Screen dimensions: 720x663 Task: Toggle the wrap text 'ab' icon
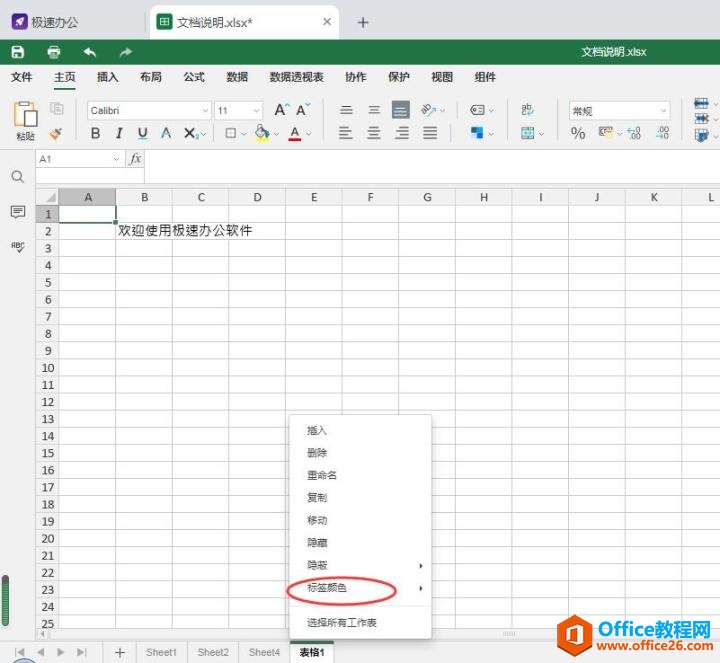click(x=527, y=109)
